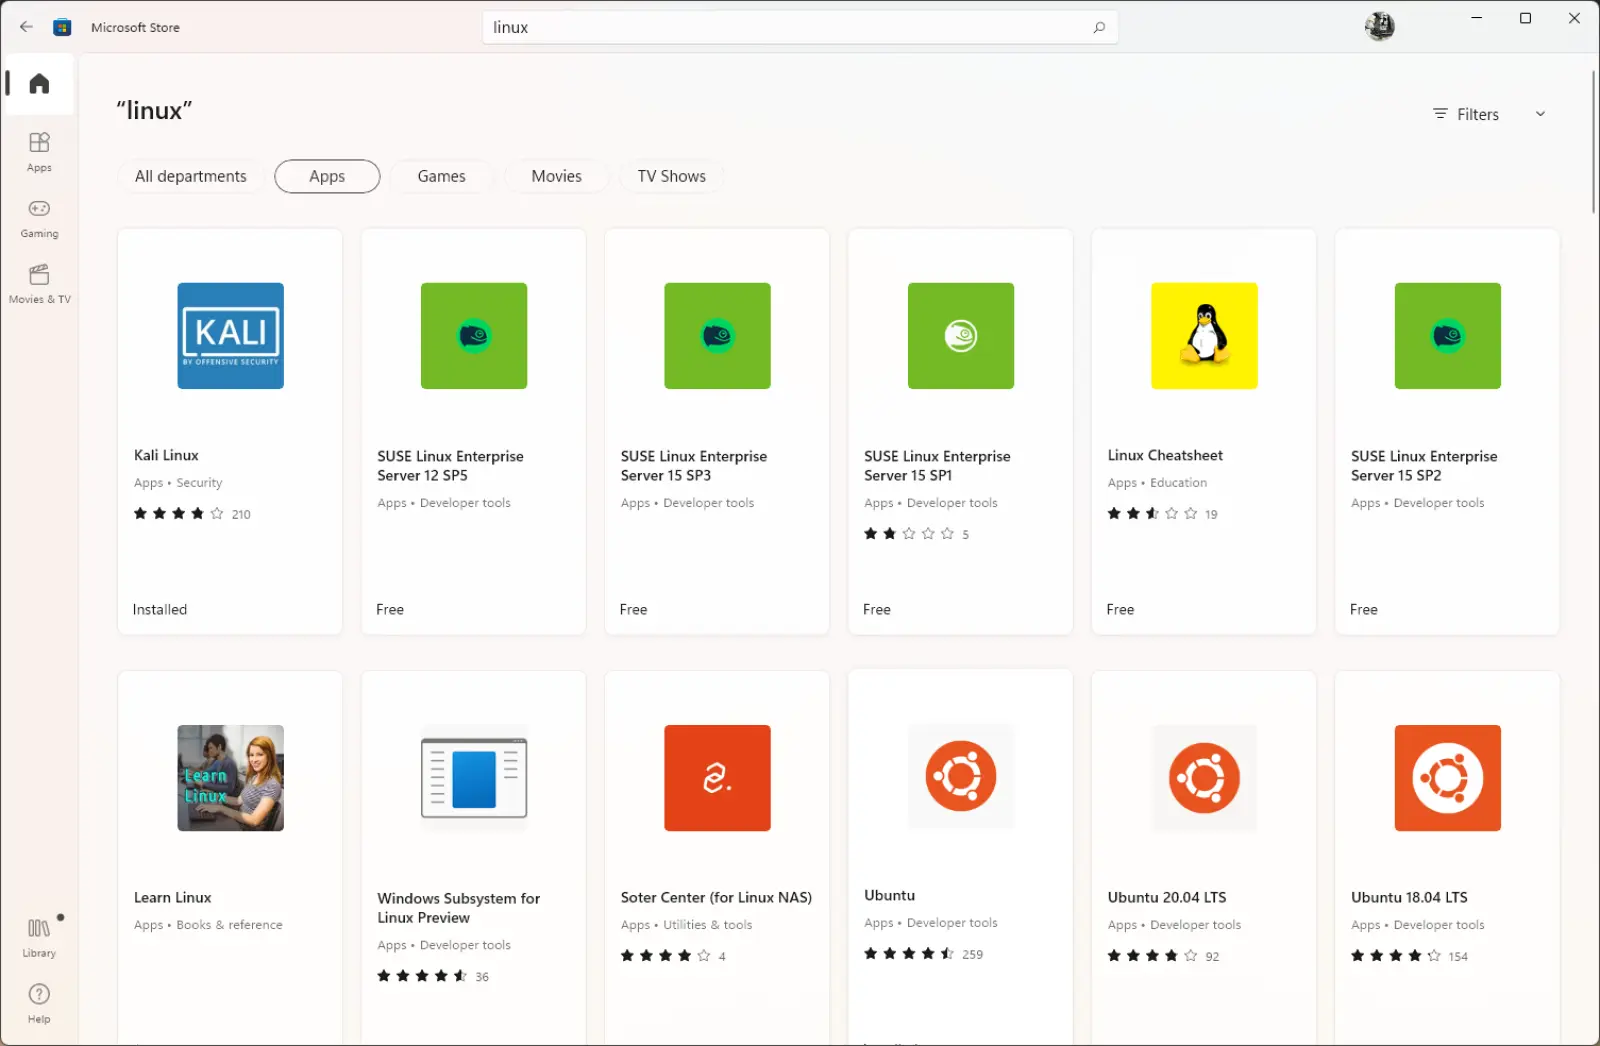
Task: Open the Linux Cheatsheet title
Action: click(1165, 455)
